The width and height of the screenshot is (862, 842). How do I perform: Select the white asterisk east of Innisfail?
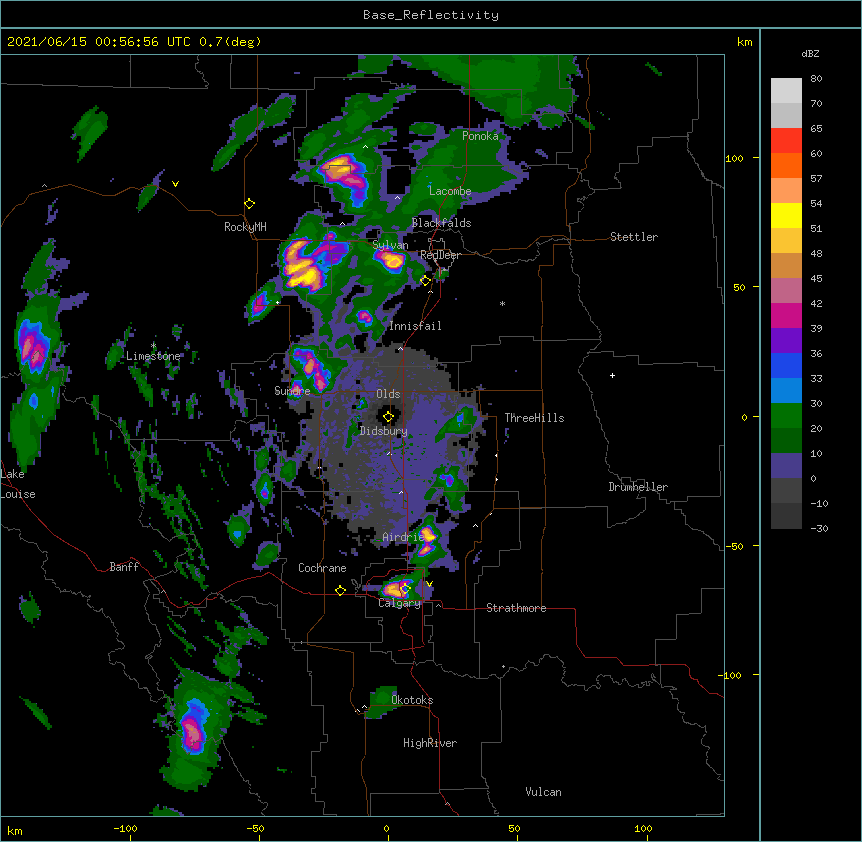502,303
